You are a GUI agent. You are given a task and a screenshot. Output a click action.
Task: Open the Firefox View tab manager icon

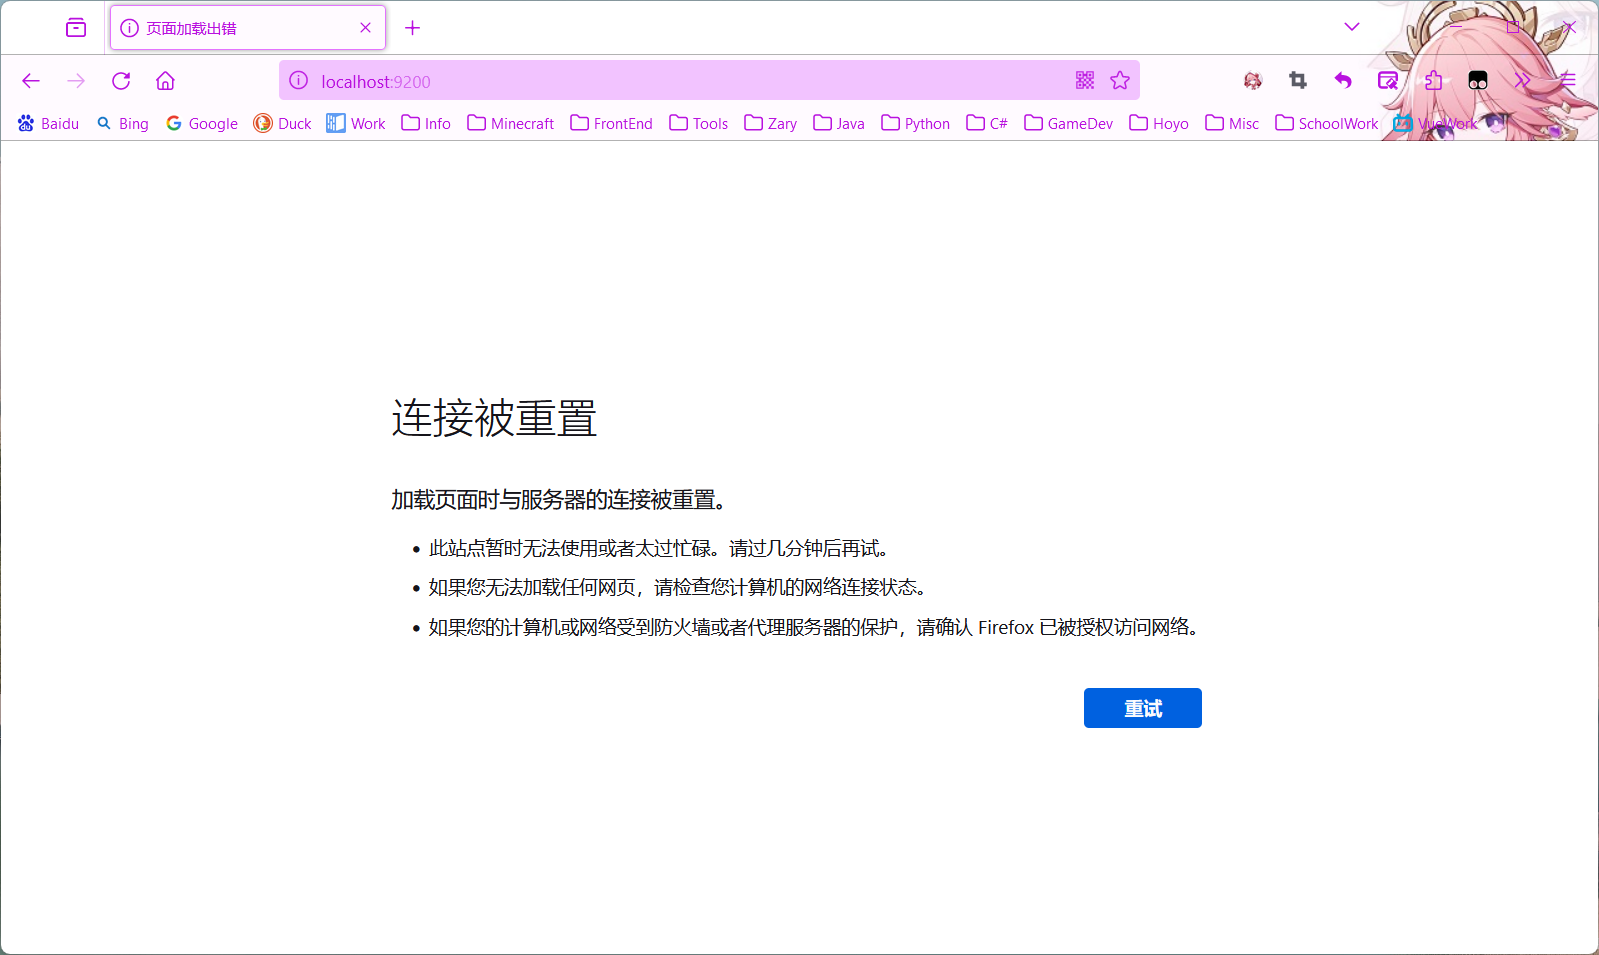click(x=76, y=28)
